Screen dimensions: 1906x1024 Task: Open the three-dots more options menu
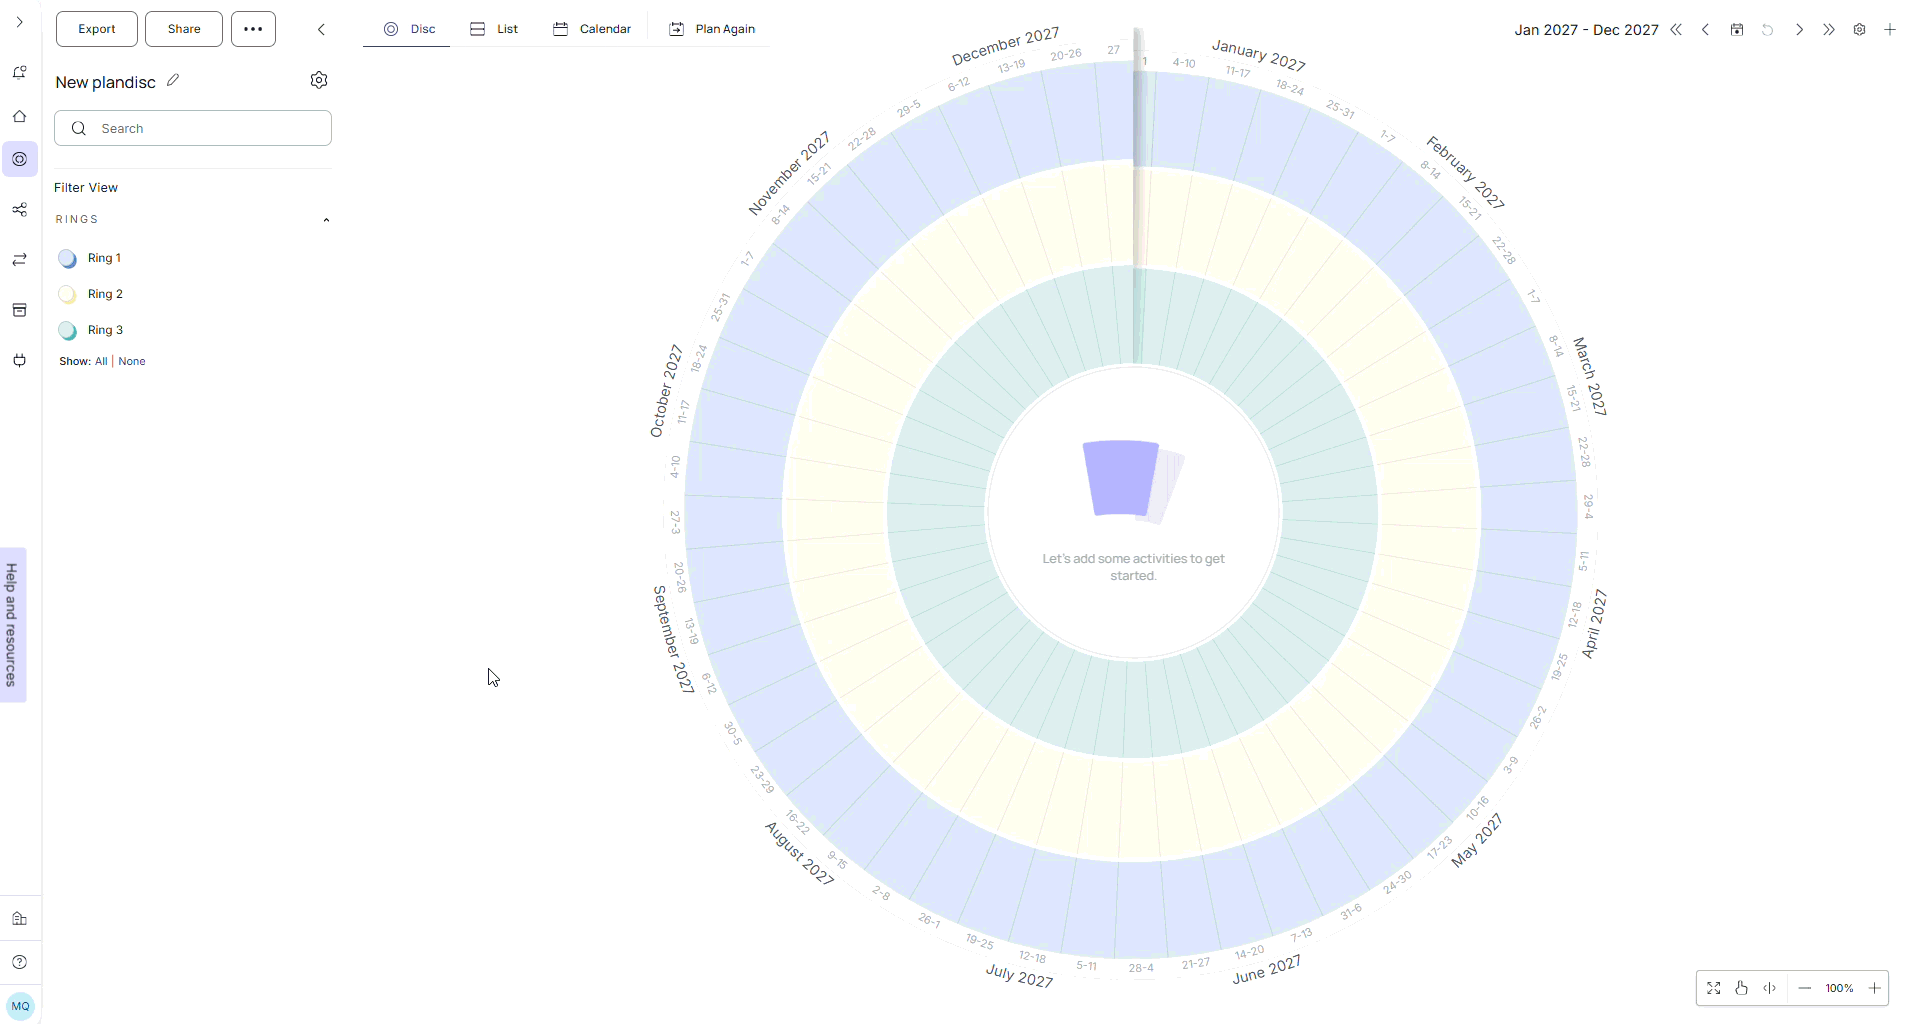253,29
